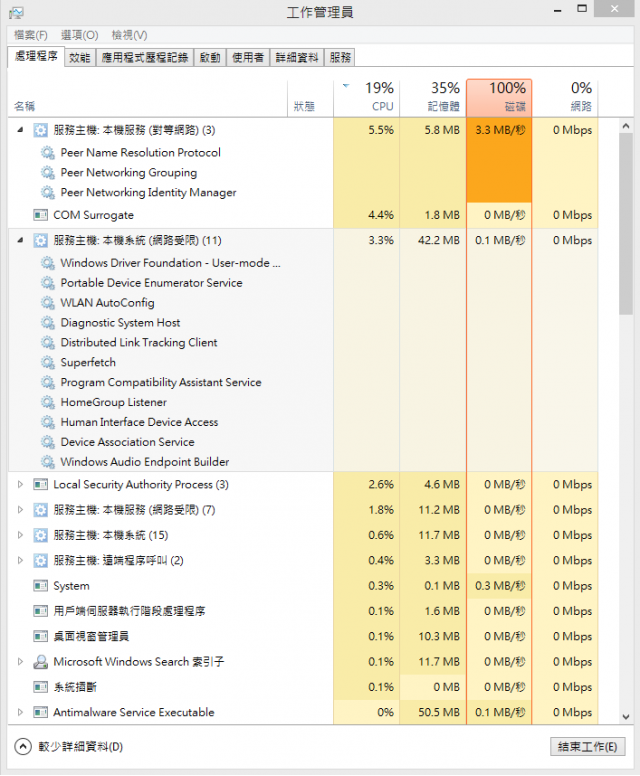Expand 服務主機: 遠端程序呼叫 (2) group
The image size is (640, 776).
(20, 560)
